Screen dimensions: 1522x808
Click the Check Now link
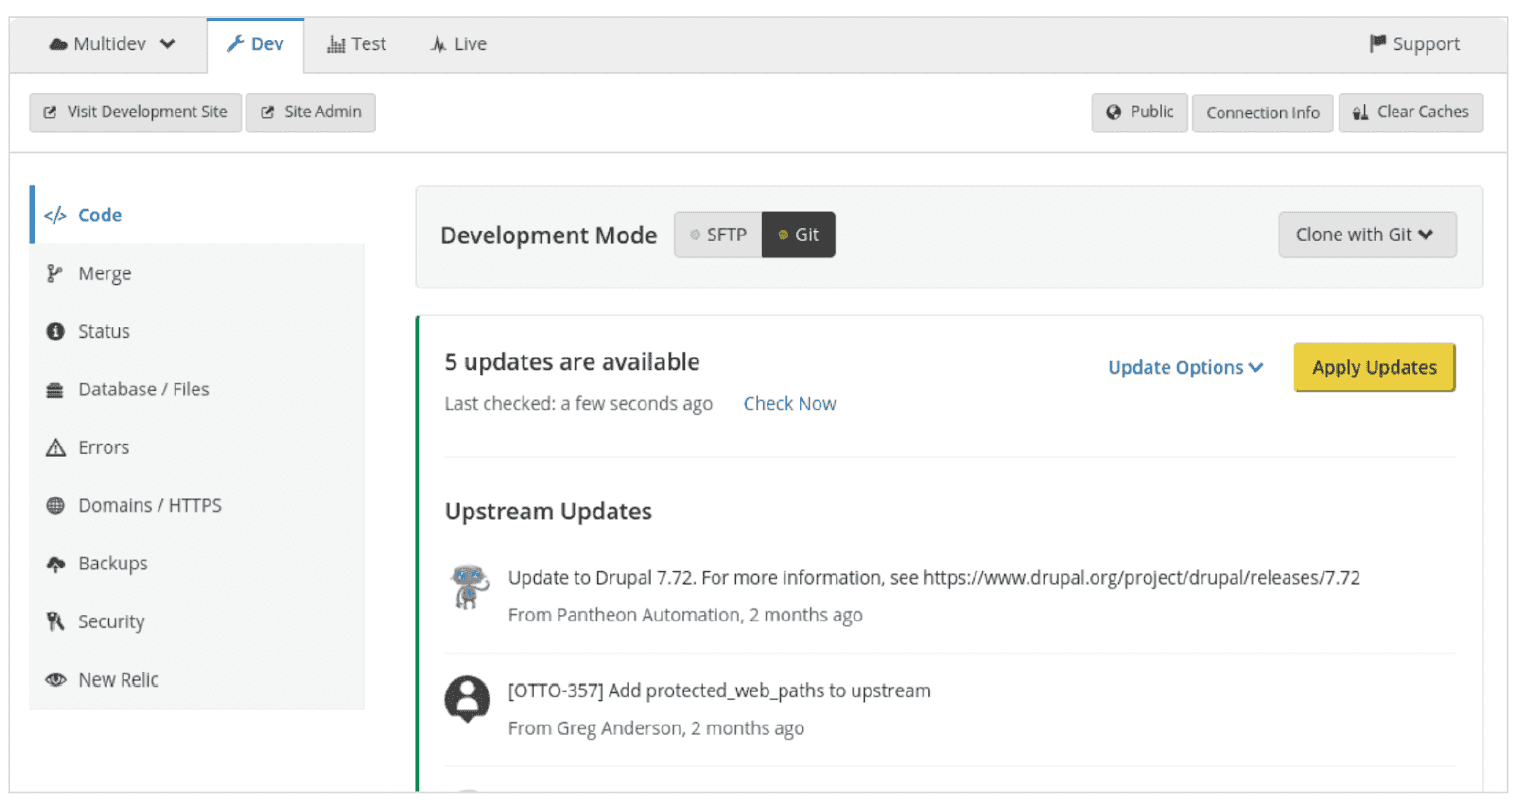pyautogui.click(x=790, y=403)
